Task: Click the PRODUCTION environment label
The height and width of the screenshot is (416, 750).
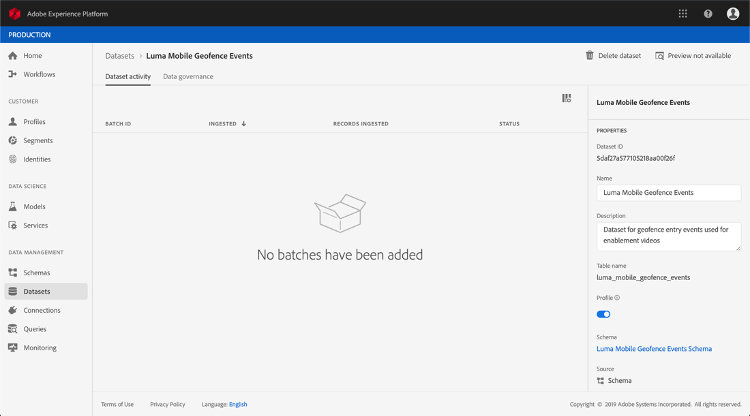Action: (29, 35)
